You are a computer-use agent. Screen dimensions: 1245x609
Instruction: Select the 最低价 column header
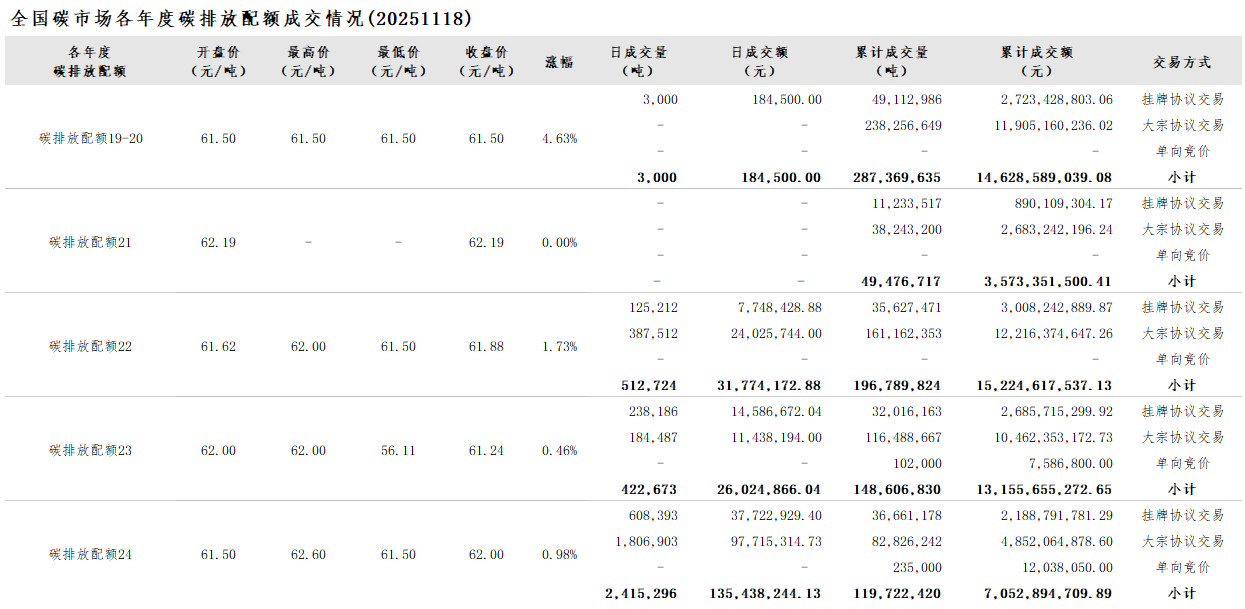[398, 62]
